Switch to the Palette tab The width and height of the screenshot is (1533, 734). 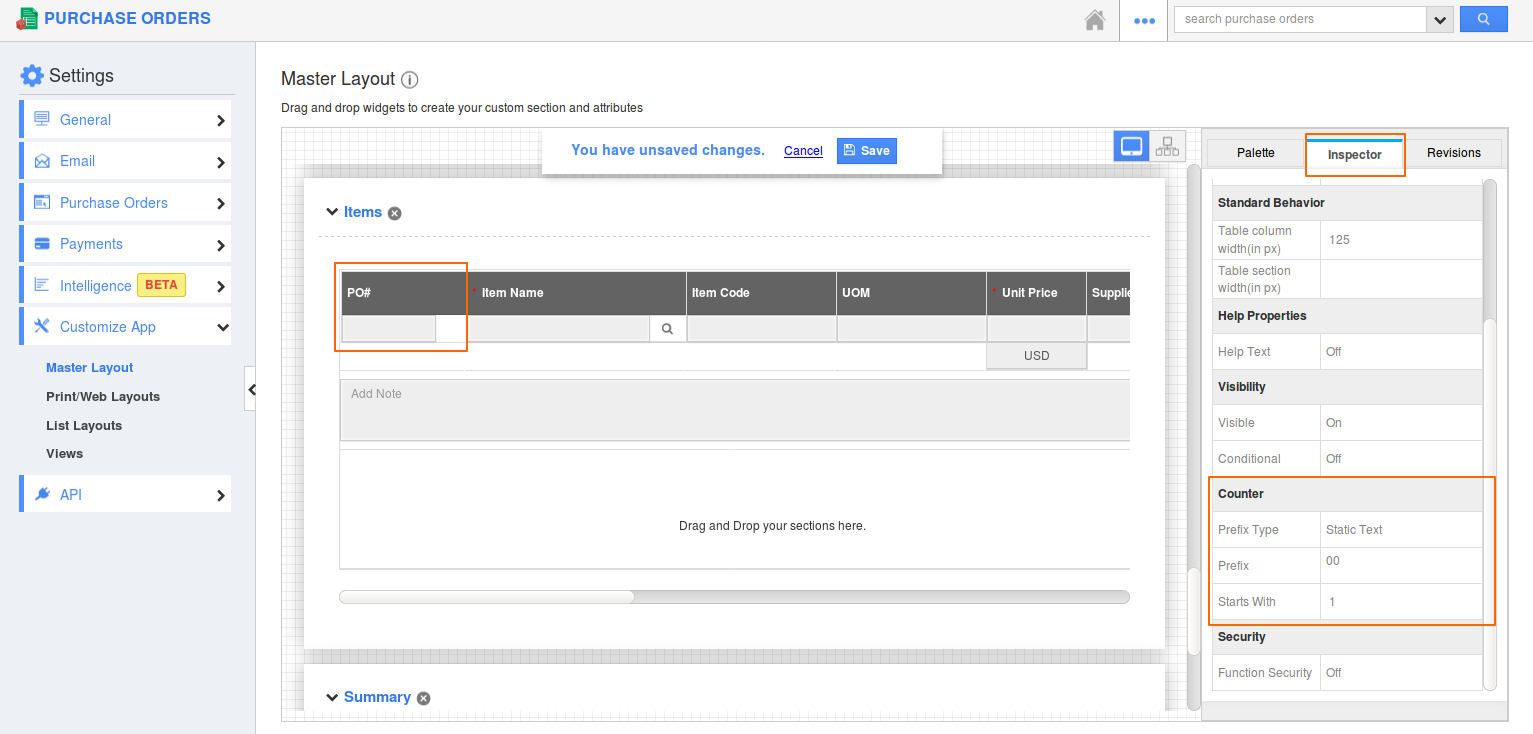1255,153
